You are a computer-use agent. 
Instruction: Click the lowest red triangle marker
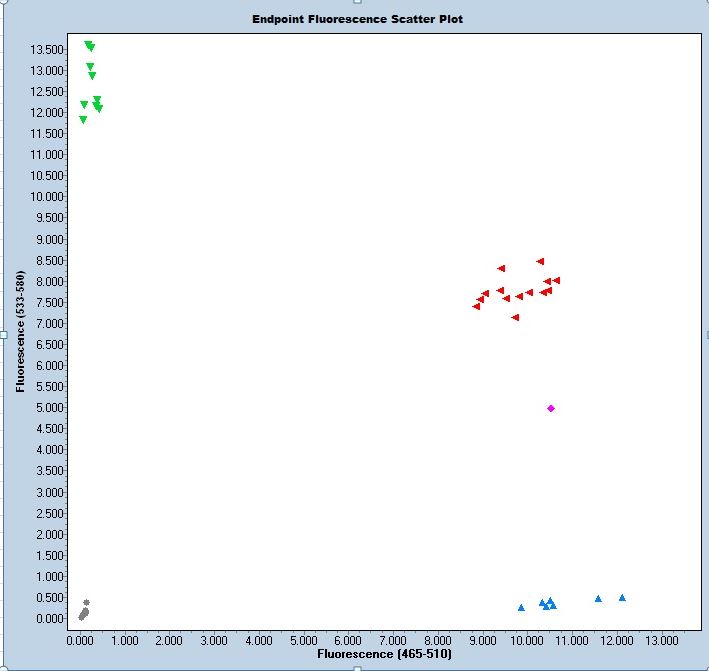point(515,317)
